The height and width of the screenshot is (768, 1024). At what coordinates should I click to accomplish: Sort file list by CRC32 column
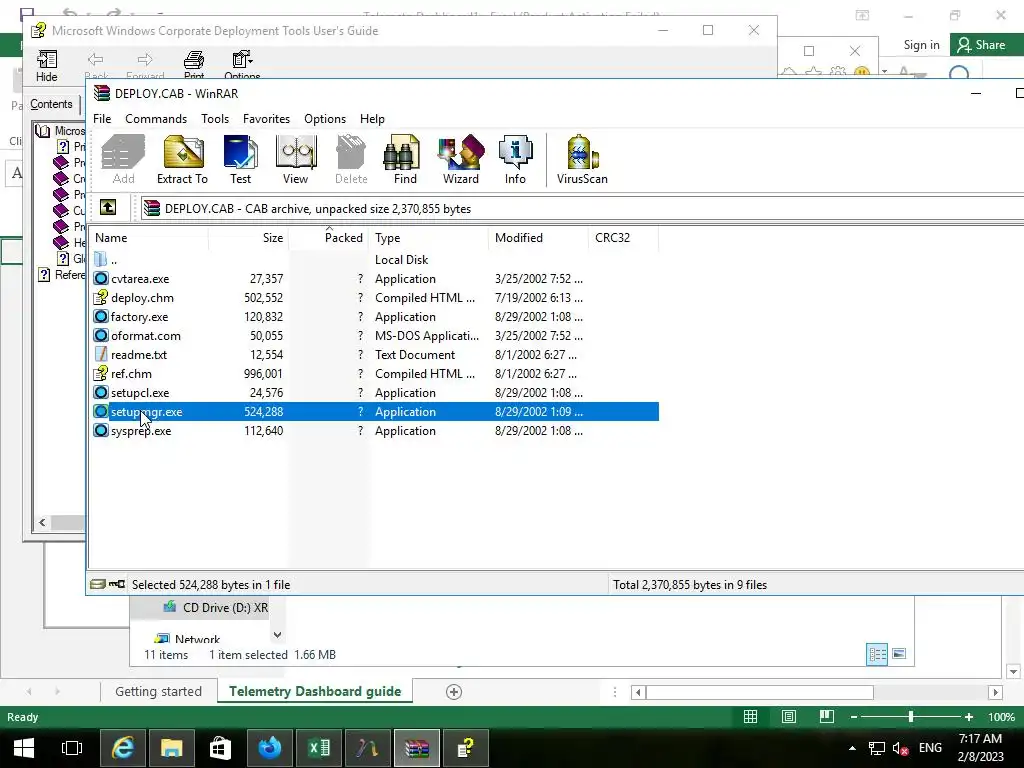623,238
